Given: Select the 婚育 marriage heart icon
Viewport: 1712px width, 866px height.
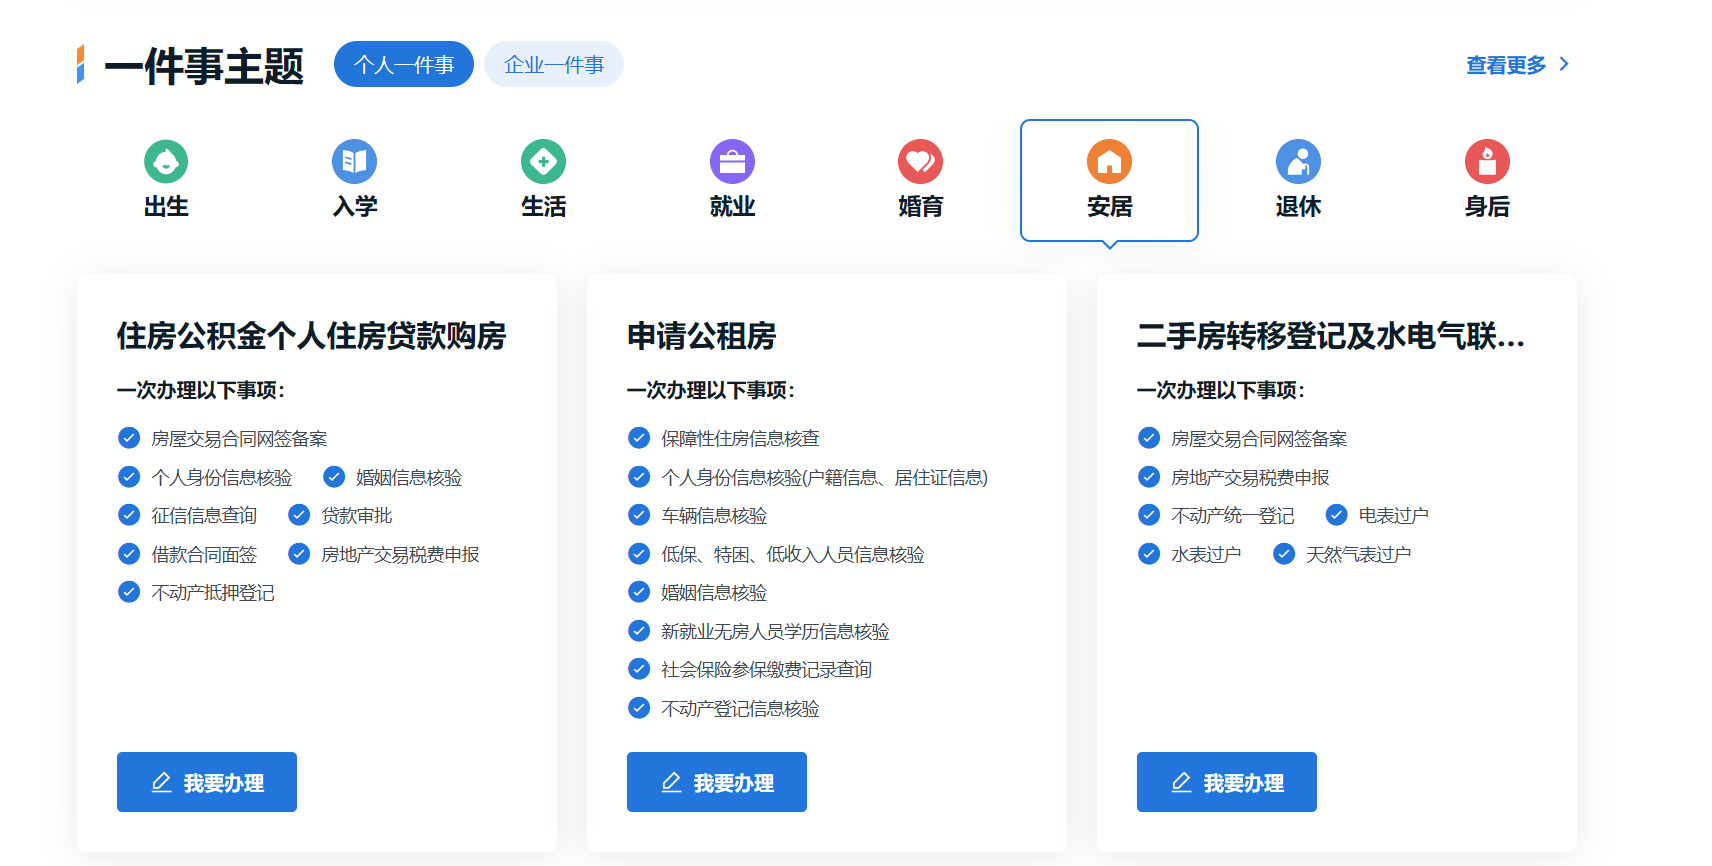Looking at the screenshot, I should pos(920,161).
